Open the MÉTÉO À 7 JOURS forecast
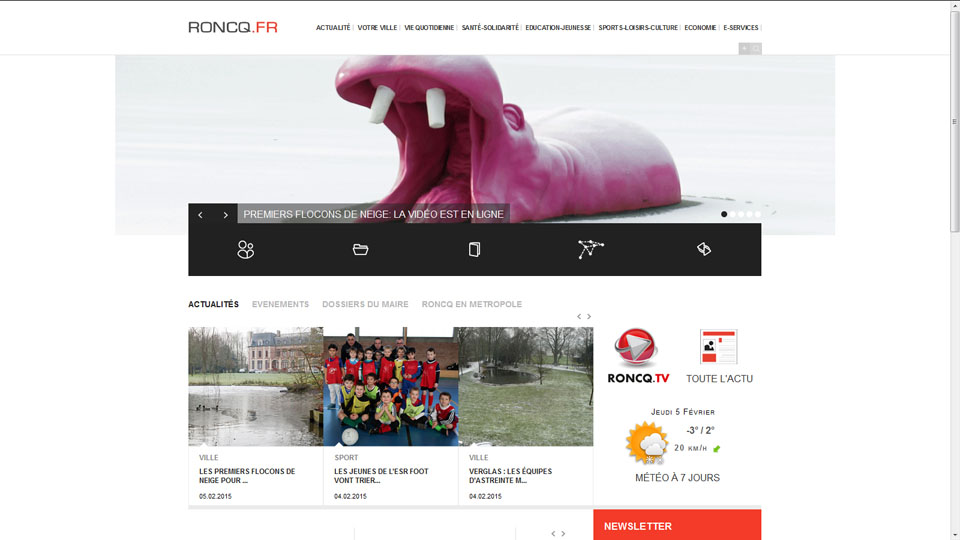This screenshot has height=540, width=960. [677, 478]
